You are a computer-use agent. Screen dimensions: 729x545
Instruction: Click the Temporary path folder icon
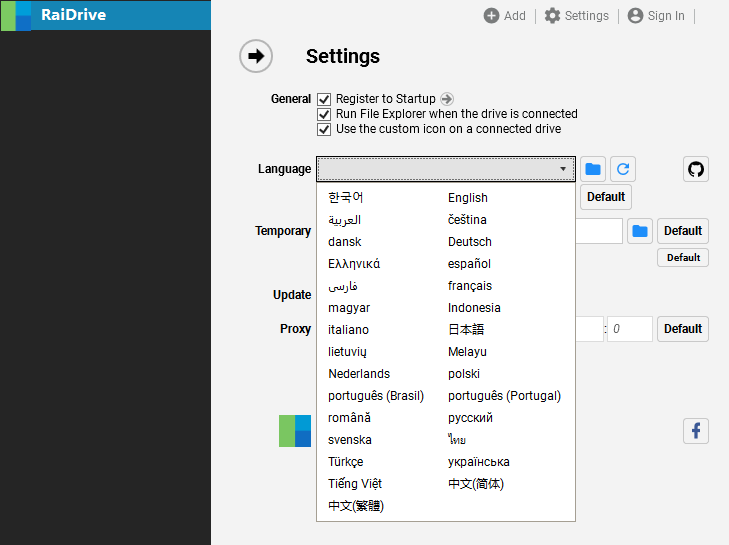(x=640, y=231)
